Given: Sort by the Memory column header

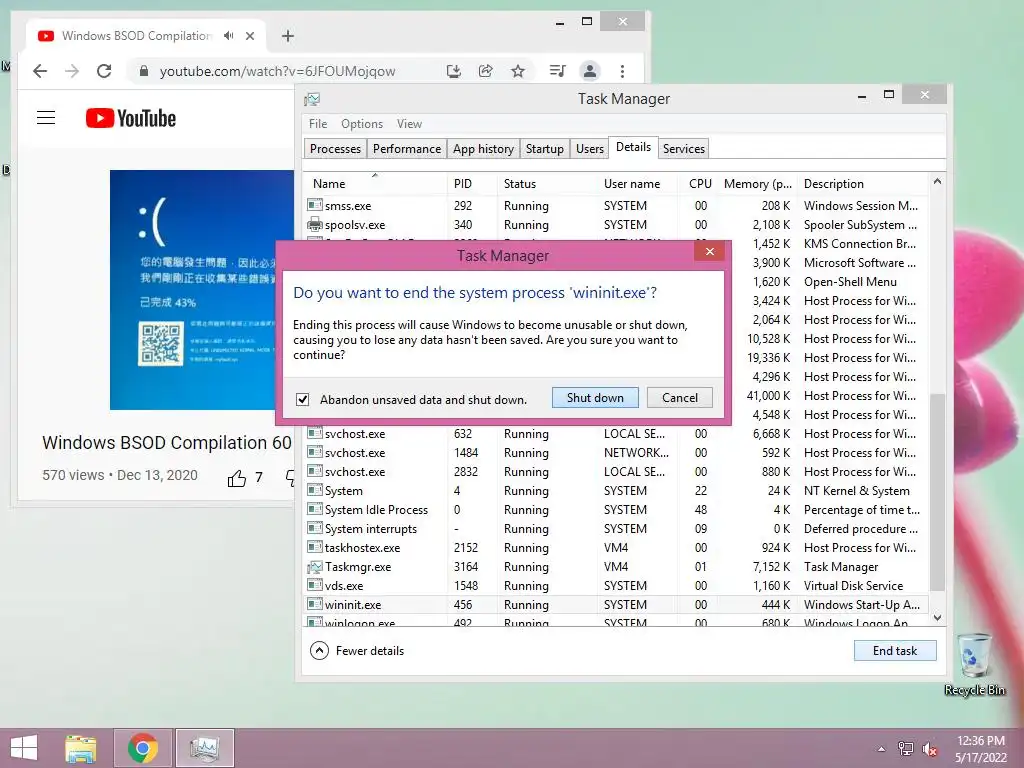Looking at the screenshot, I should tap(758, 184).
